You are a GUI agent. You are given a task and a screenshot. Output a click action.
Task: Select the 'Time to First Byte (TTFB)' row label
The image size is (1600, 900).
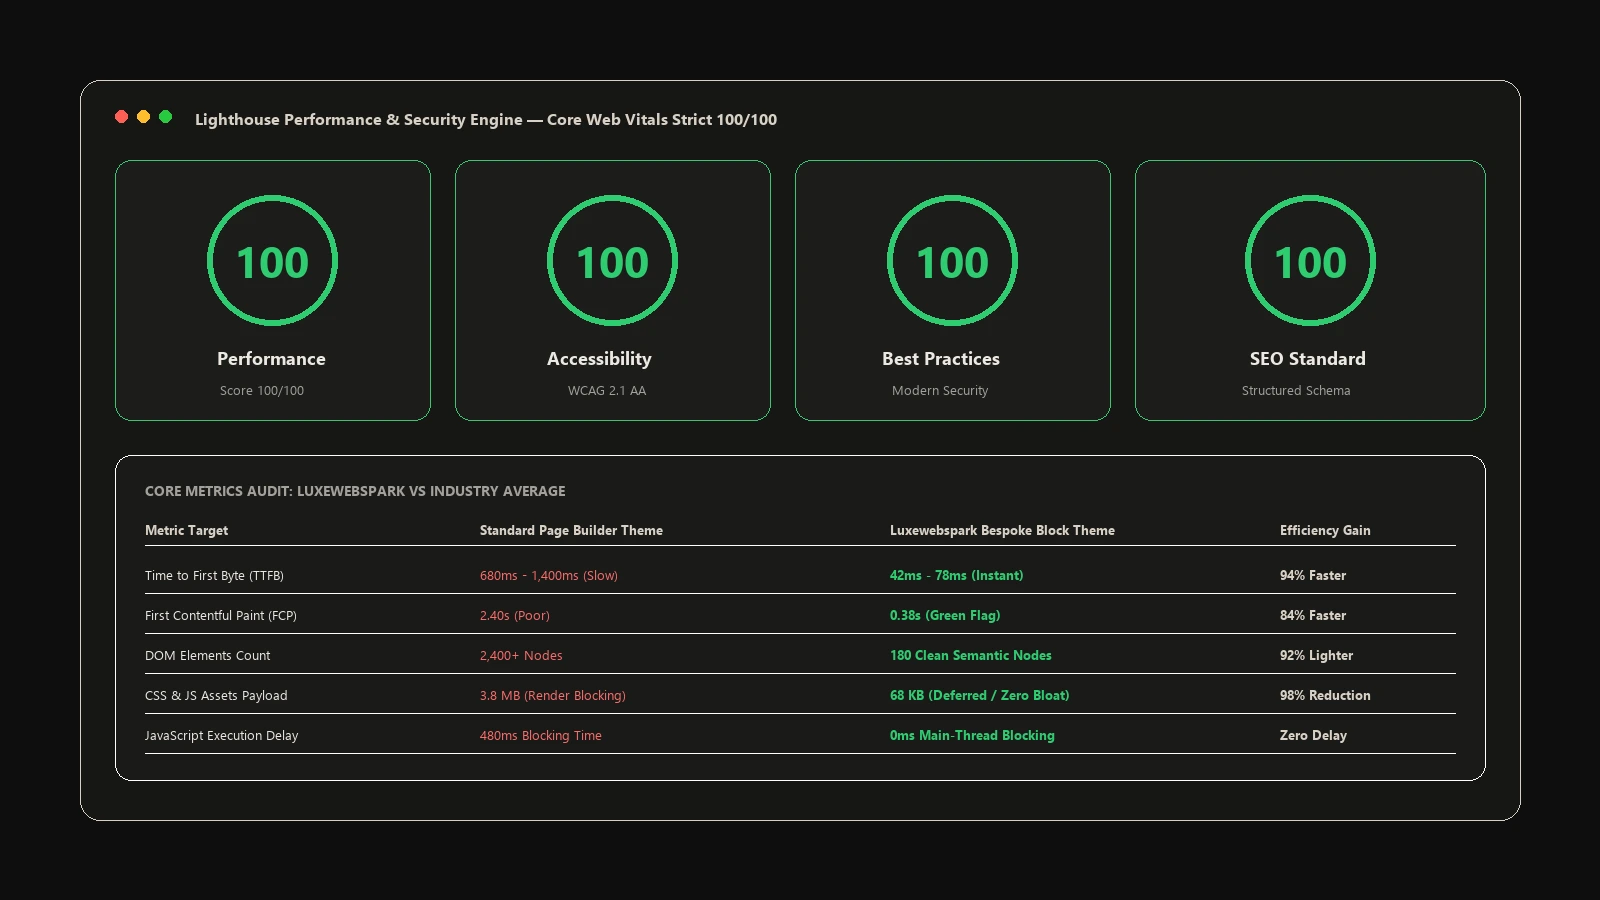tap(214, 576)
